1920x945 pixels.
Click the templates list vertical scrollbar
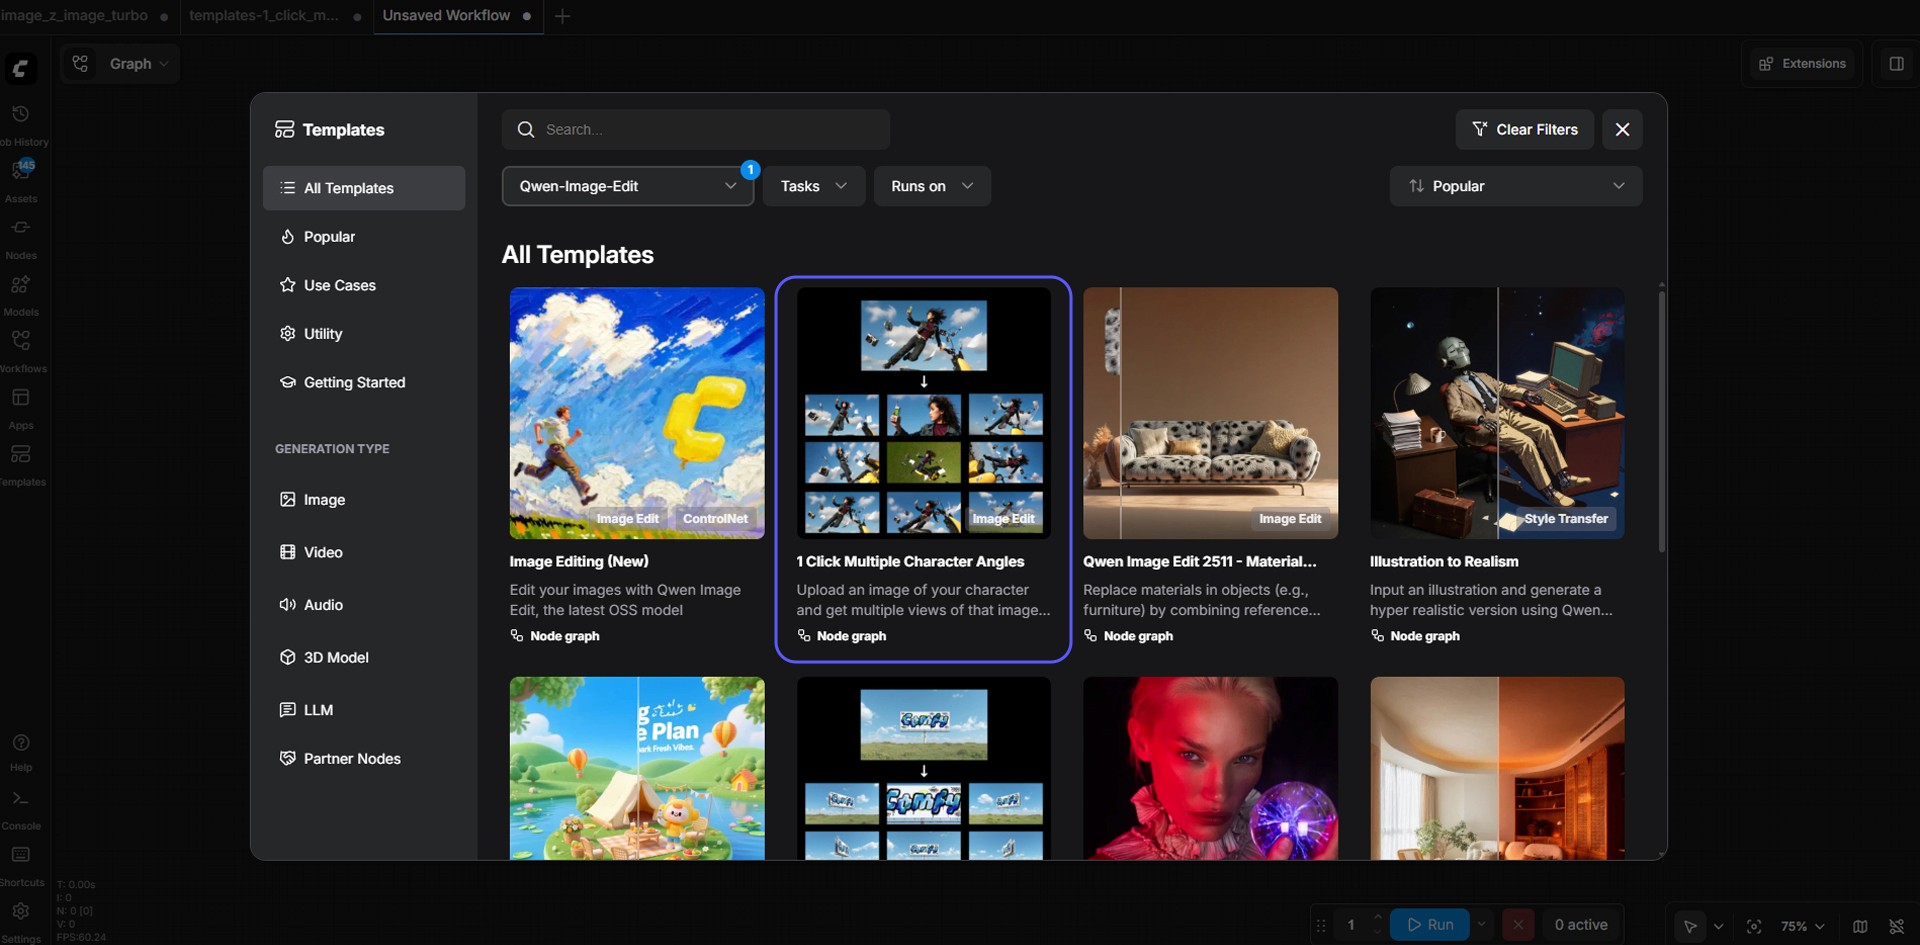click(x=1661, y=420)
